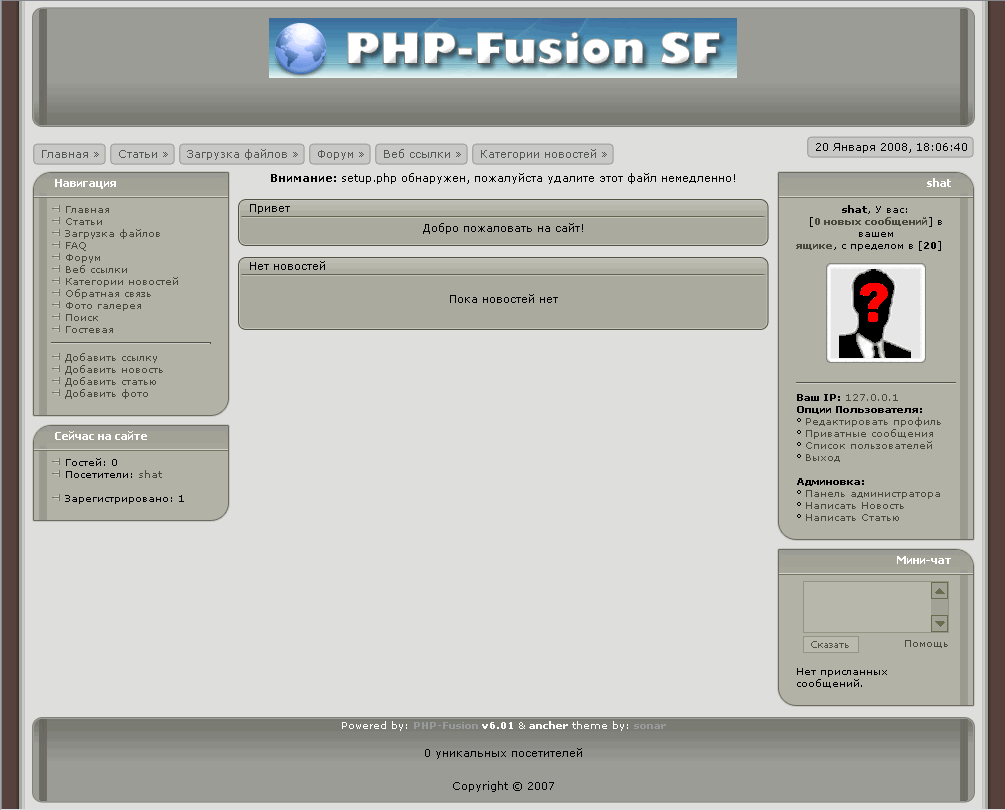Click the Нет новостей panel title

tap(287, 266)
